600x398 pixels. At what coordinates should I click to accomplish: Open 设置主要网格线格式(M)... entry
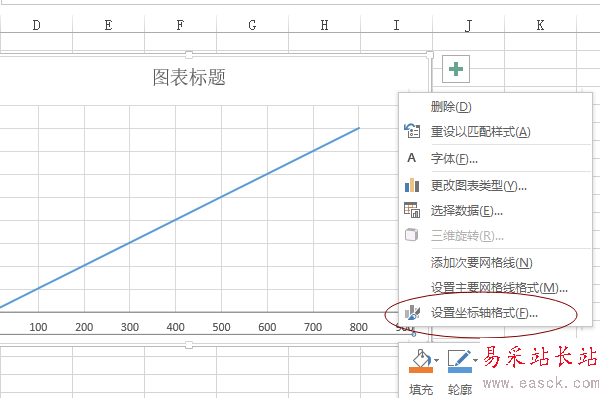click(x=499, y=288)
